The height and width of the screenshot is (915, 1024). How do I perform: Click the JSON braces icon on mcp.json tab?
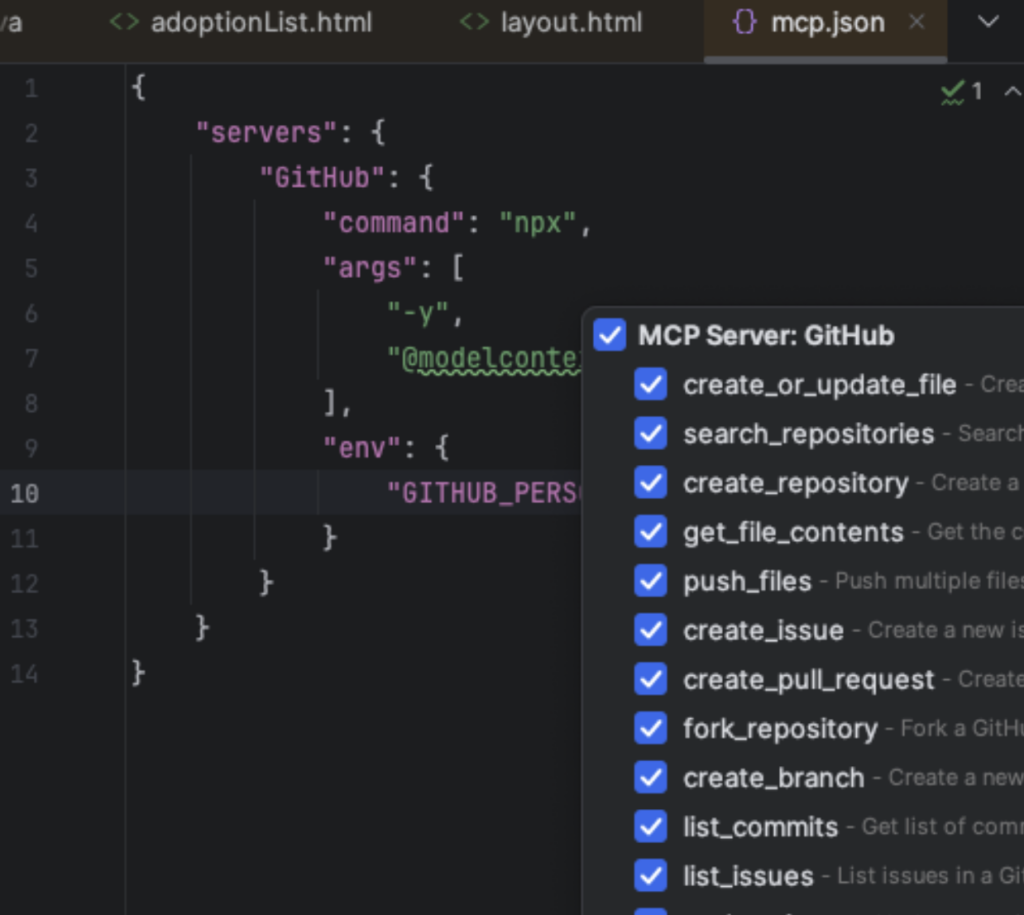744,22
